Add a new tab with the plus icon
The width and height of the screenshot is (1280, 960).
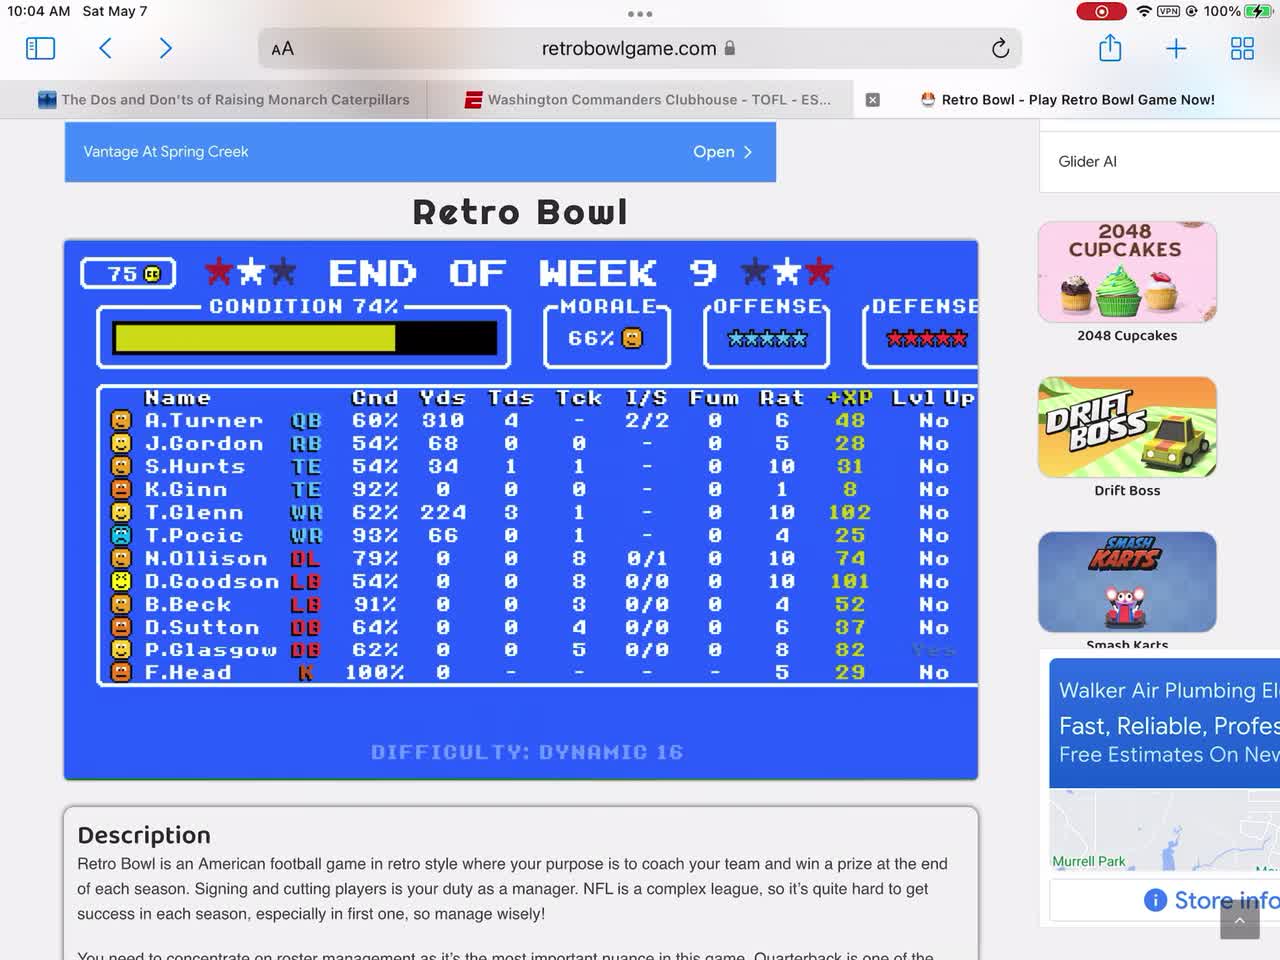1176,48
